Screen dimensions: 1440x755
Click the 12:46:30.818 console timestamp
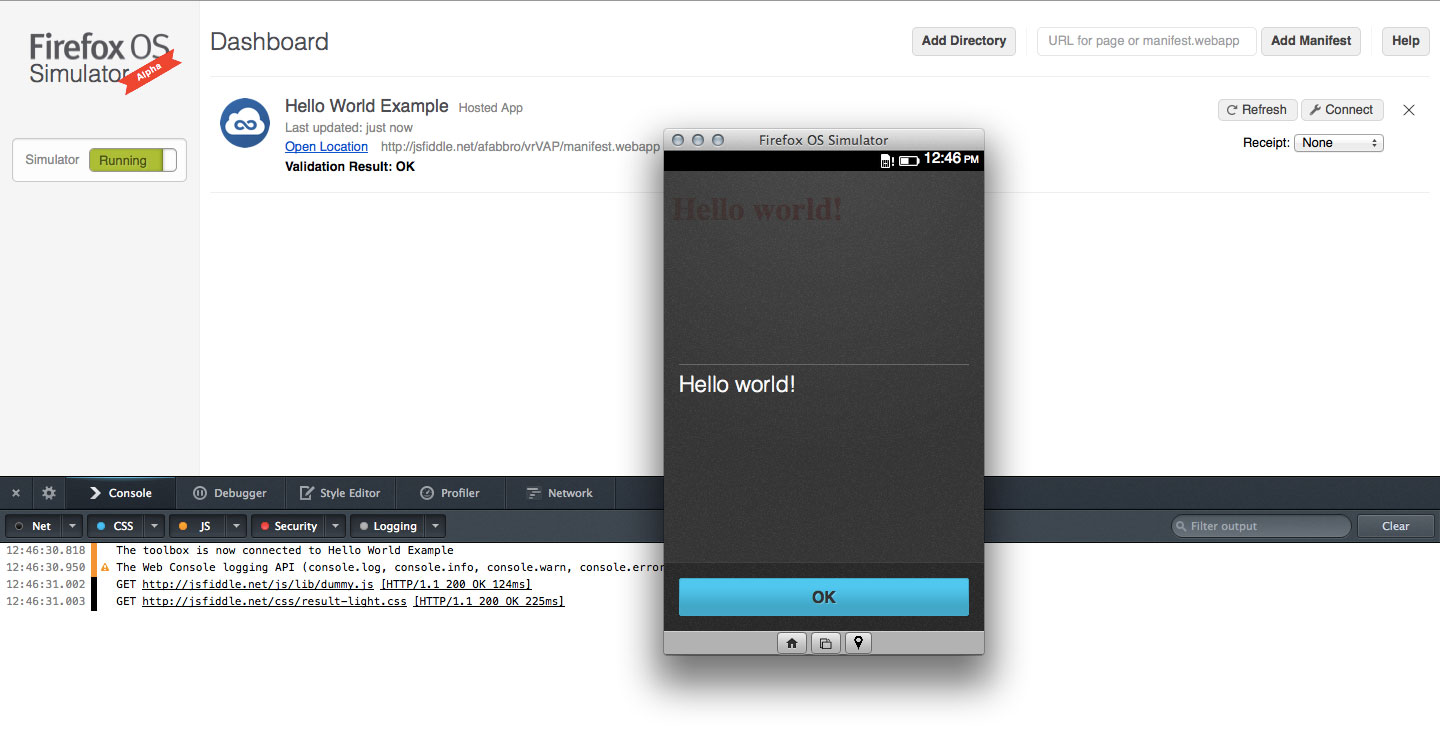45,550
